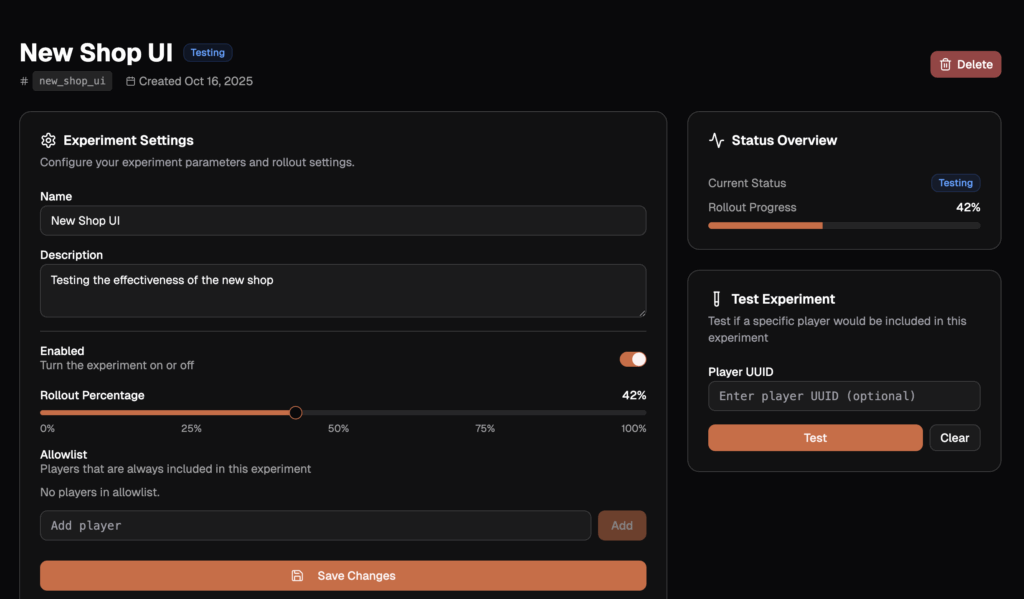Click the Rollout Percentage slider handle
Image resolution: width=1024 pixels, height=599 pixels.
click(x=295, y=413)
